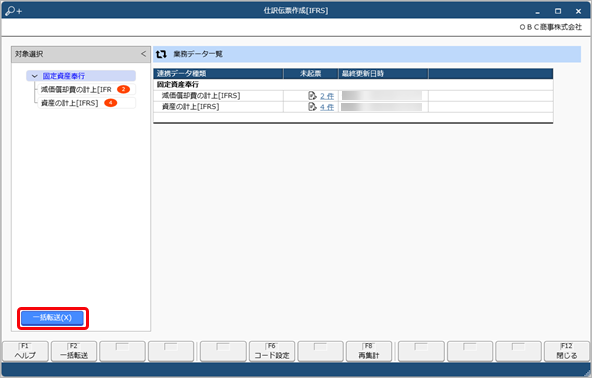Click the 最終更新日時 column header

coord(383,74)
